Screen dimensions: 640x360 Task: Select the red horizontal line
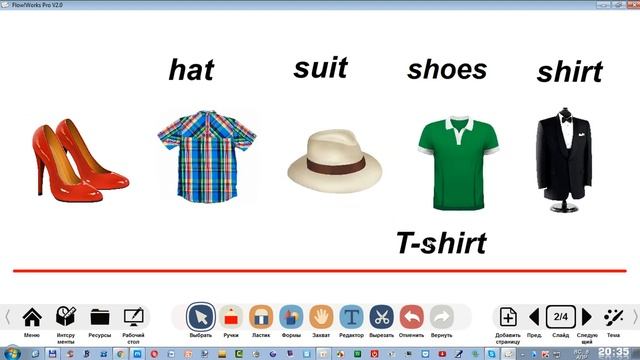[x=320, y=271]
